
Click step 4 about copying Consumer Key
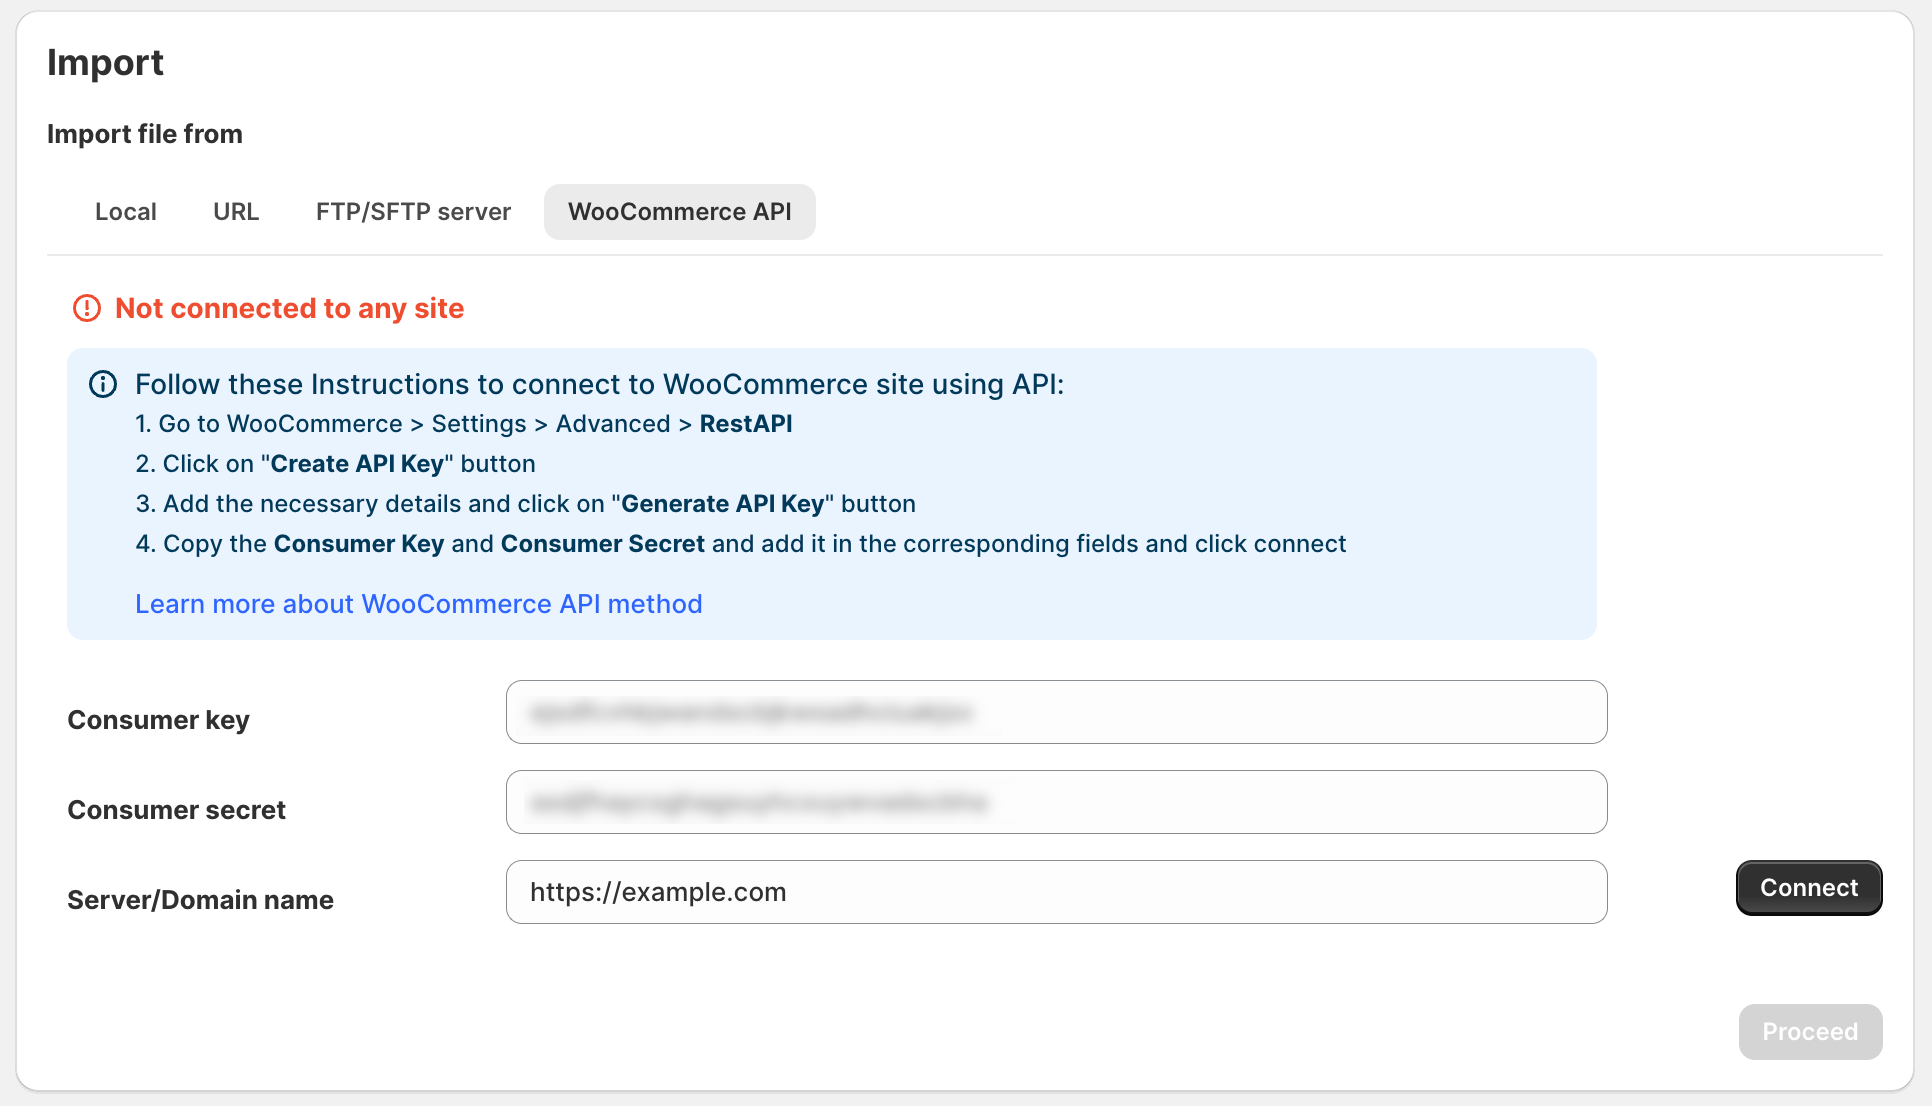[741, 544]
